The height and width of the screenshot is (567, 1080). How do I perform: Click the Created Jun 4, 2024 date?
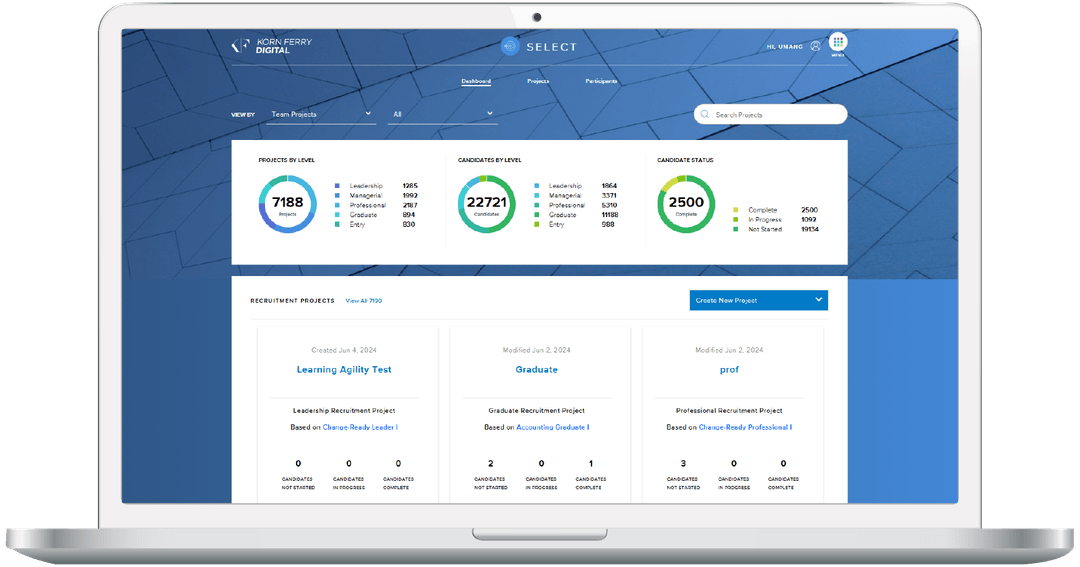(344, 350)
